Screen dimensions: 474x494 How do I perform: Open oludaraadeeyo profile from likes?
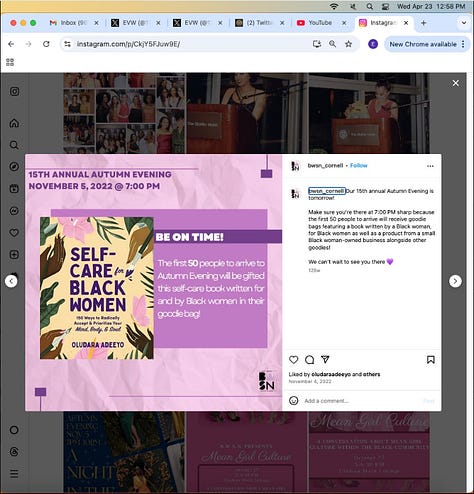click(x=331, y=374)
